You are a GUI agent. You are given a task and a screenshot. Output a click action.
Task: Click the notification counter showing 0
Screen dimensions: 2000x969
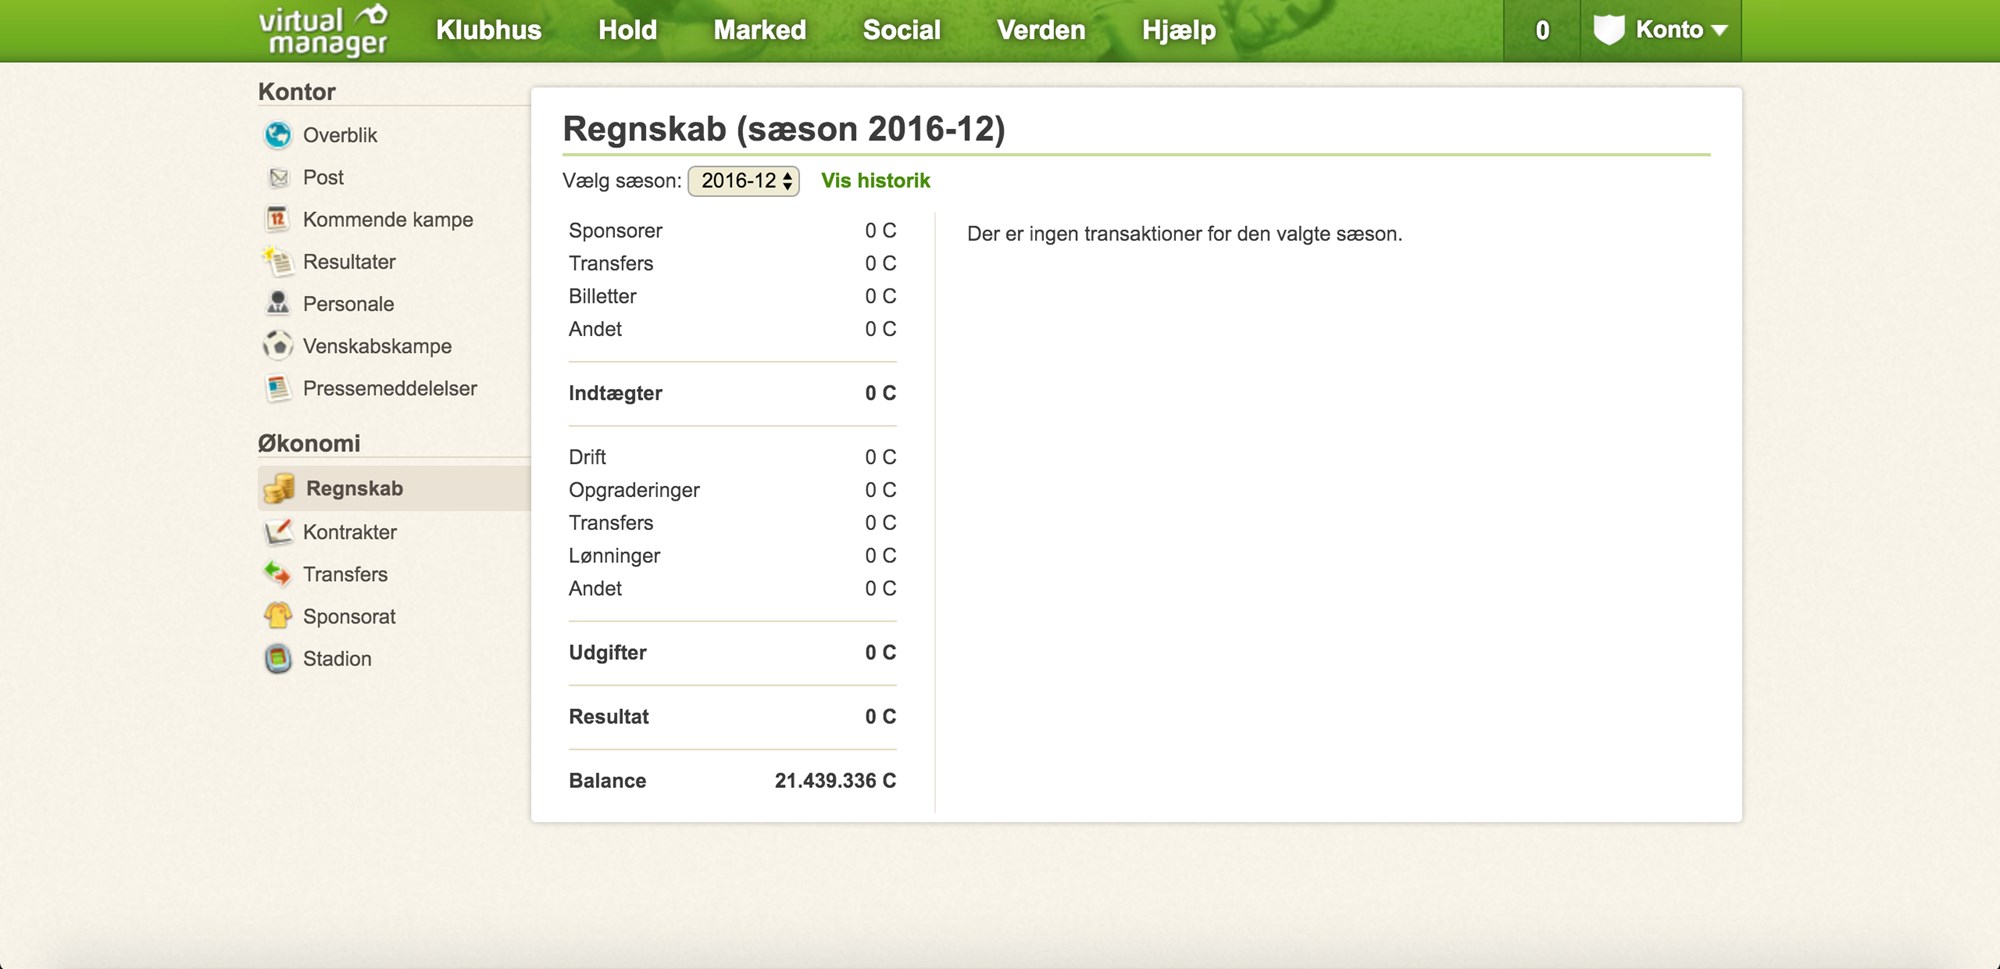click(1542, 31)
